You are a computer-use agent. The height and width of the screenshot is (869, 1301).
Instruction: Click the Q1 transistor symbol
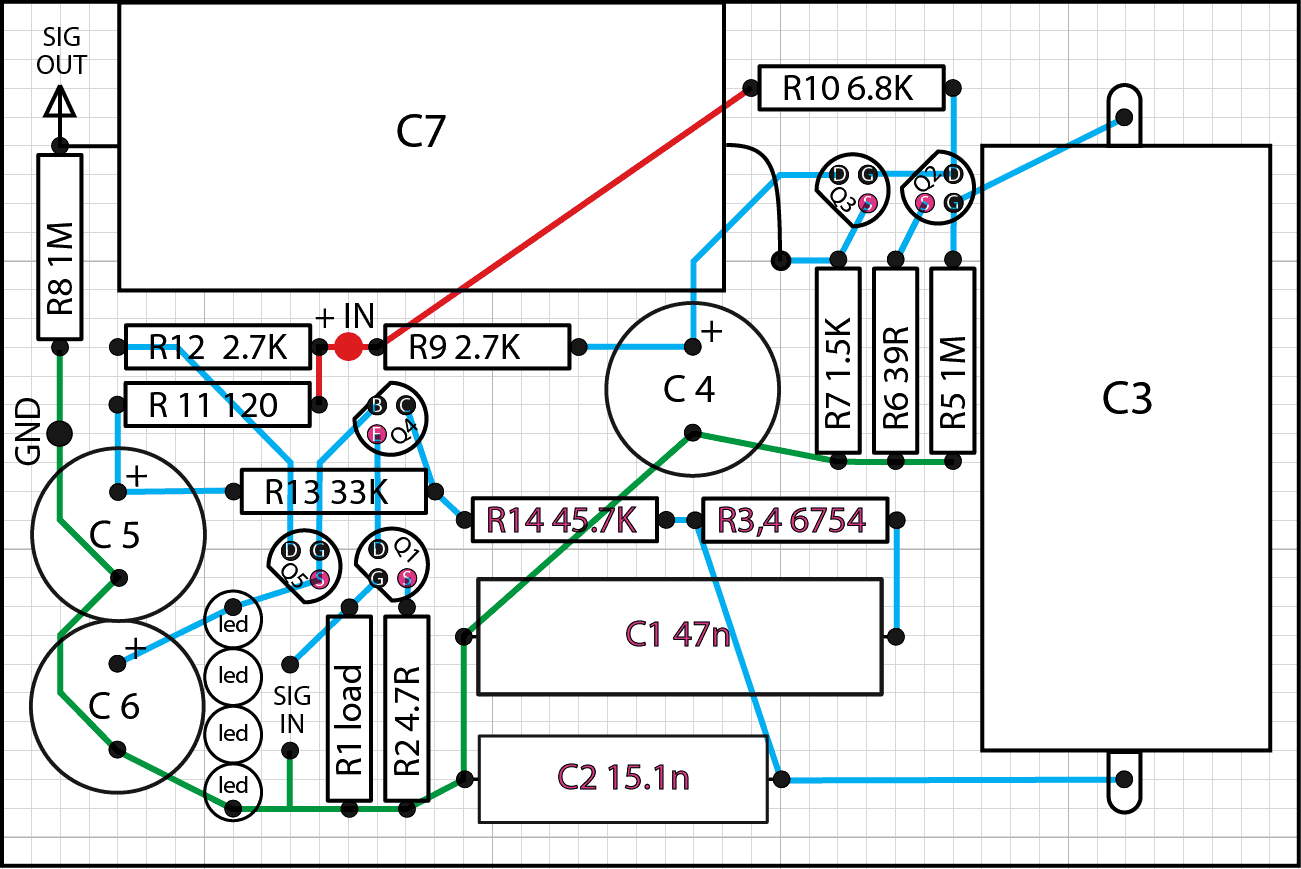click(392, 563)
